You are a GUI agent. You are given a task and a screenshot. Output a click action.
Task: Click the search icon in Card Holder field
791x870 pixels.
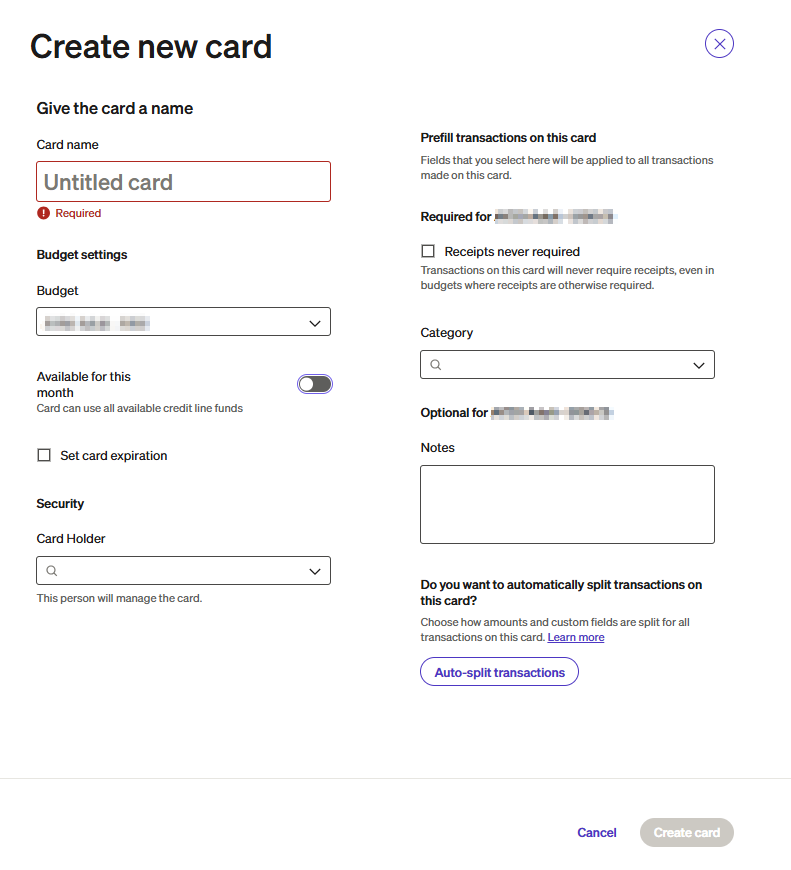(x=52, y=571)
